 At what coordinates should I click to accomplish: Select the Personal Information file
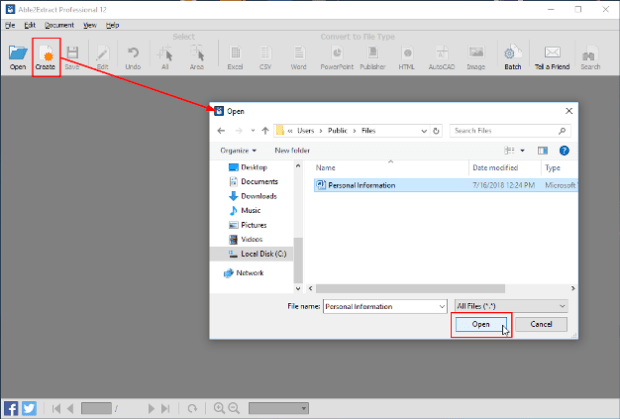(446, 185)
